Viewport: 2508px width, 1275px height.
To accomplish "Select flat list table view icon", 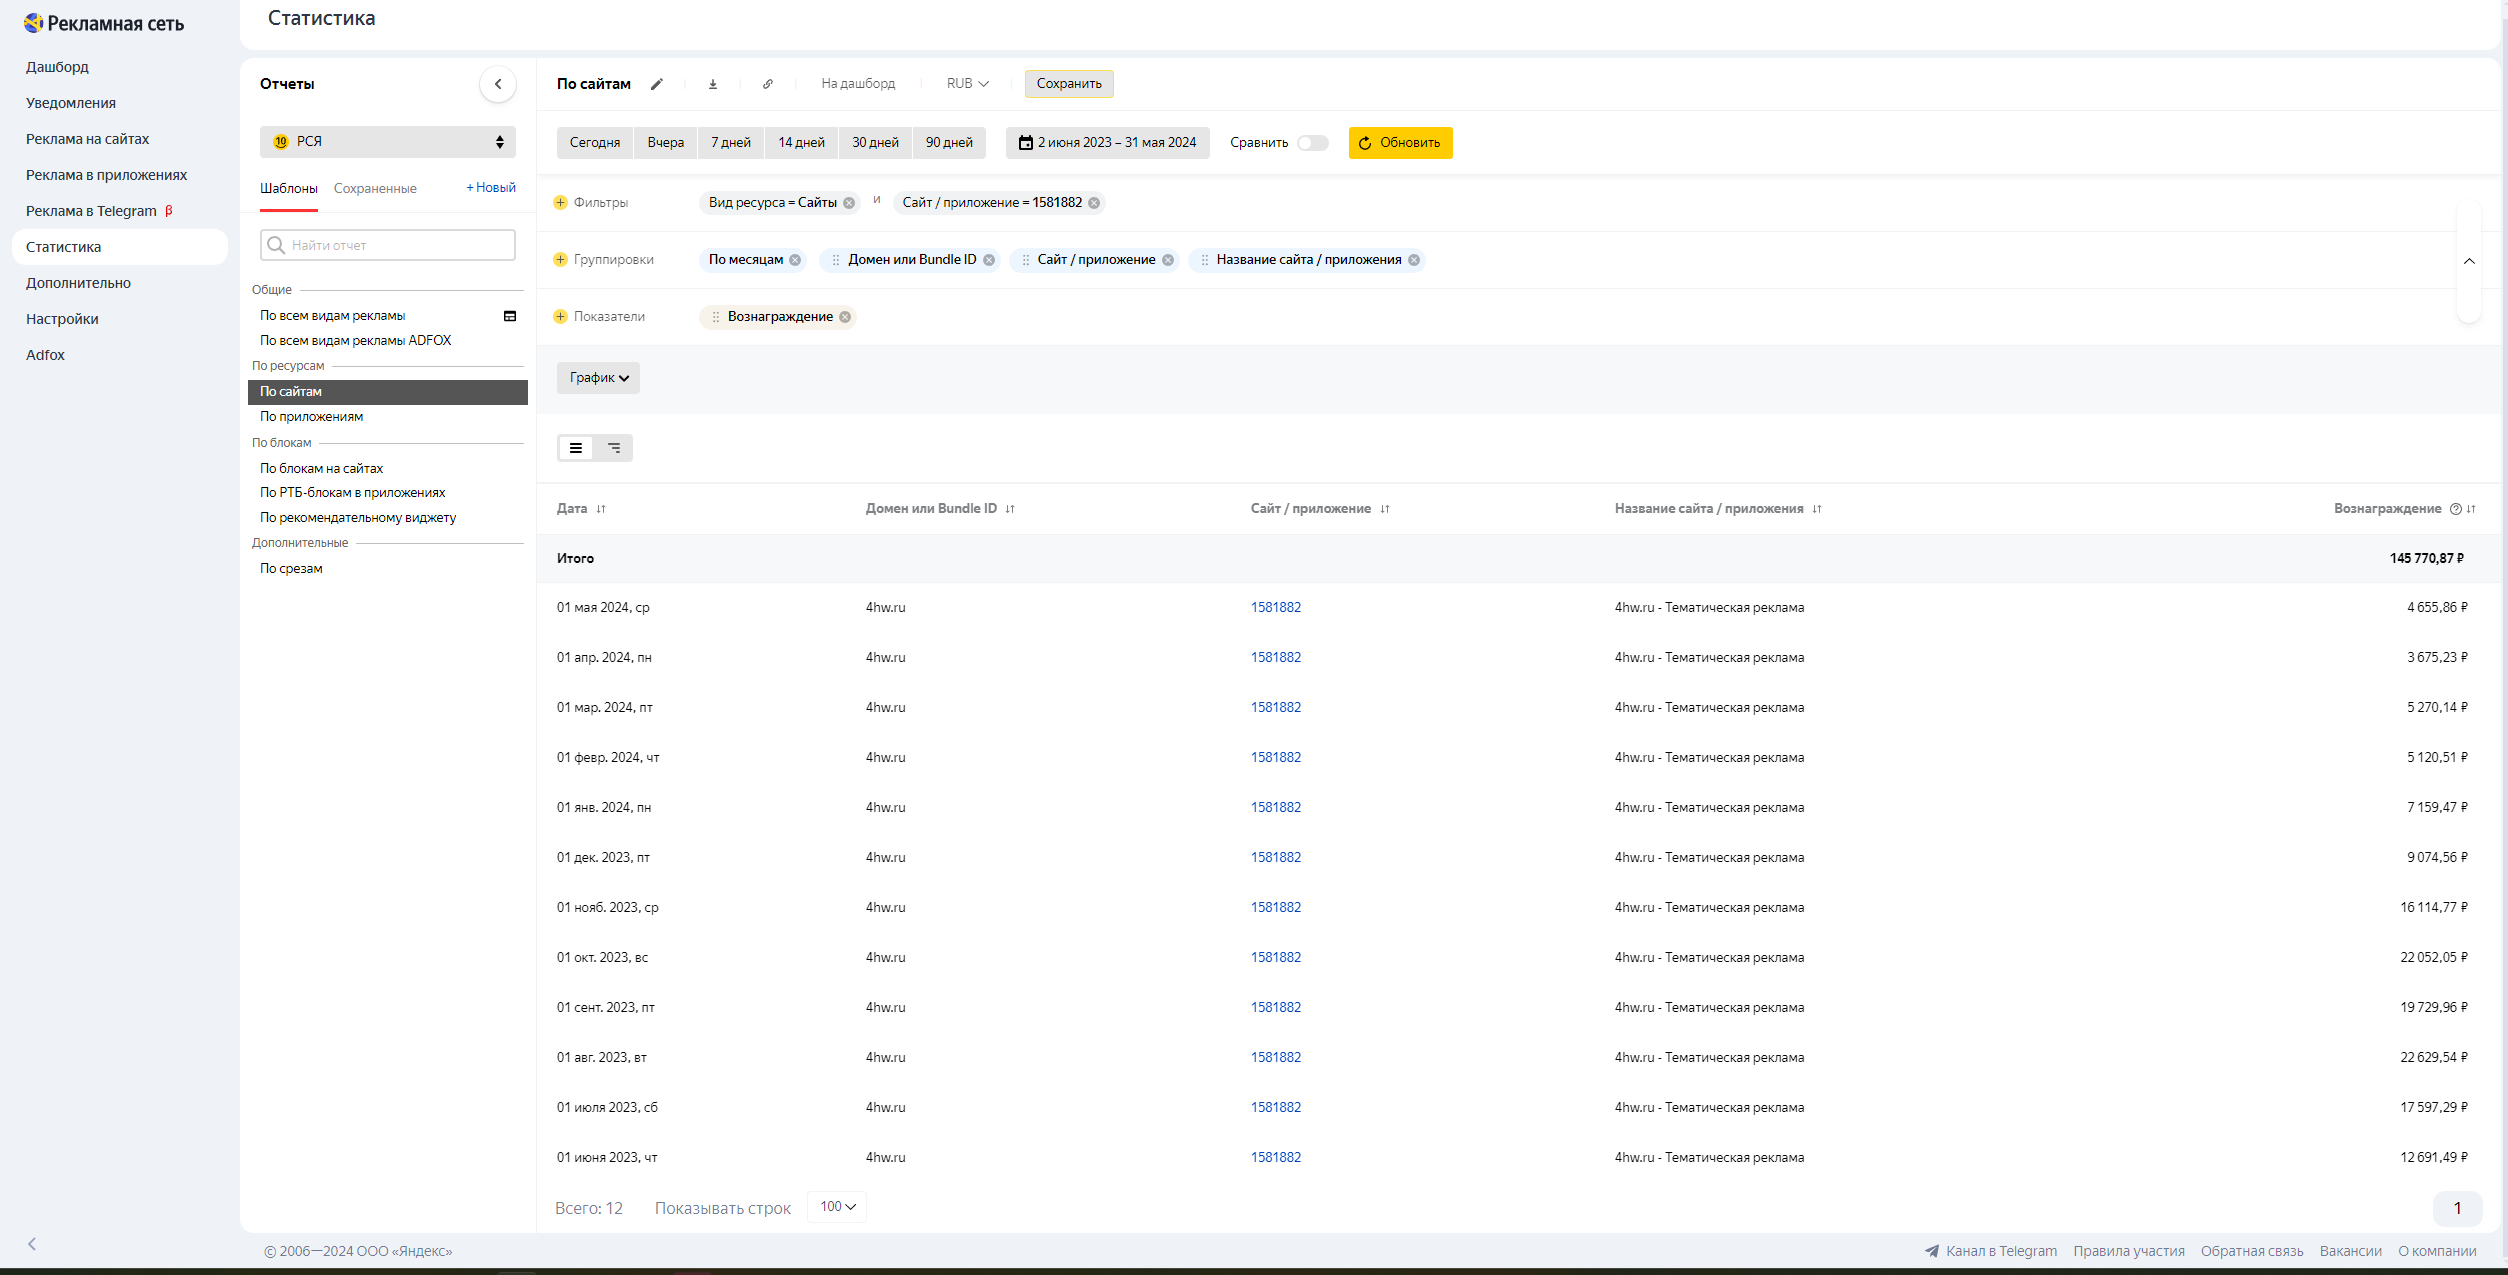I will 576,448.
